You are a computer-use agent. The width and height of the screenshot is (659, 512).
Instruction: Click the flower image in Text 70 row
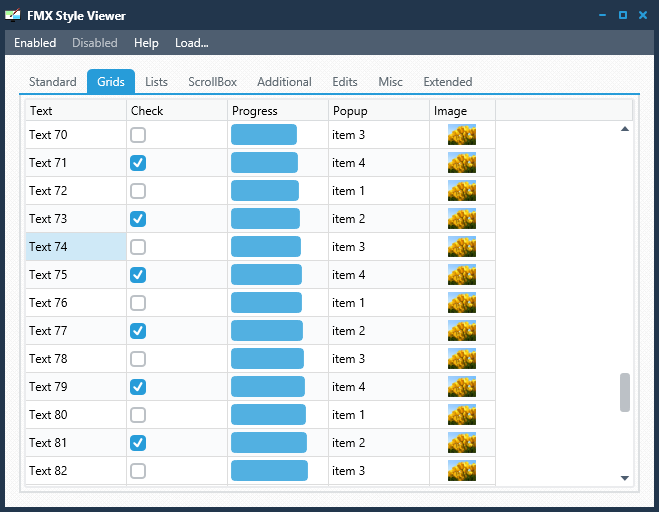(462, 135)
